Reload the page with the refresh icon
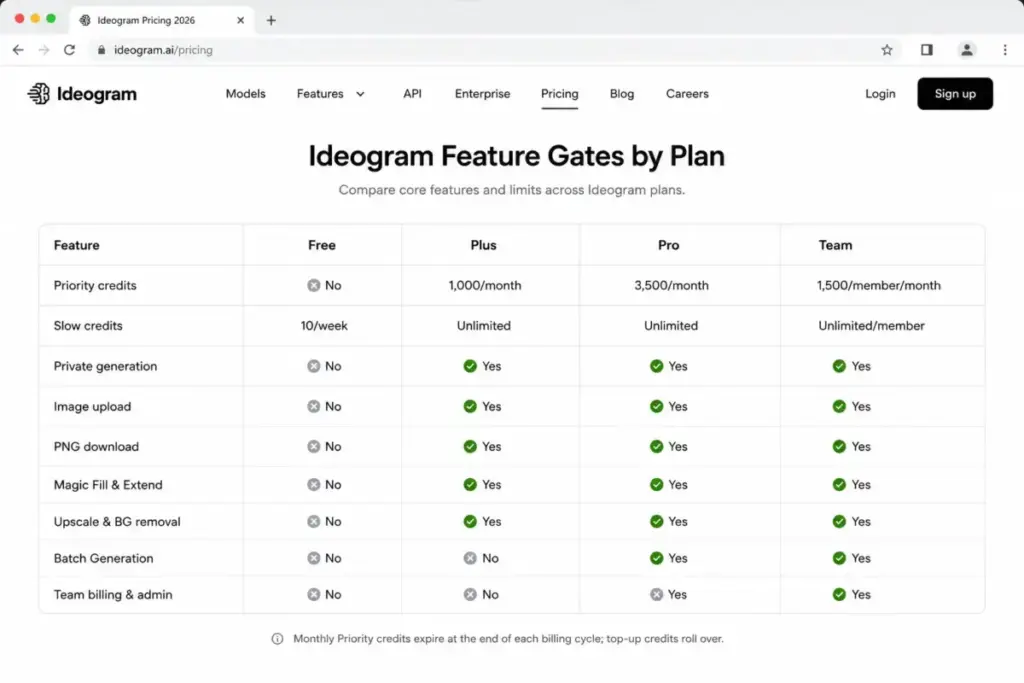The image size is (1024, 683). [x=69, y=50]
